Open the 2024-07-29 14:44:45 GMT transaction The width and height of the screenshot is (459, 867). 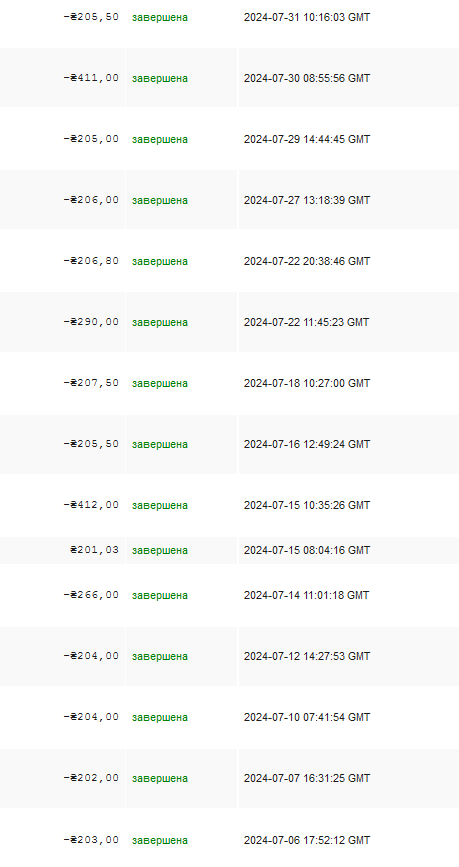(307, 139)
